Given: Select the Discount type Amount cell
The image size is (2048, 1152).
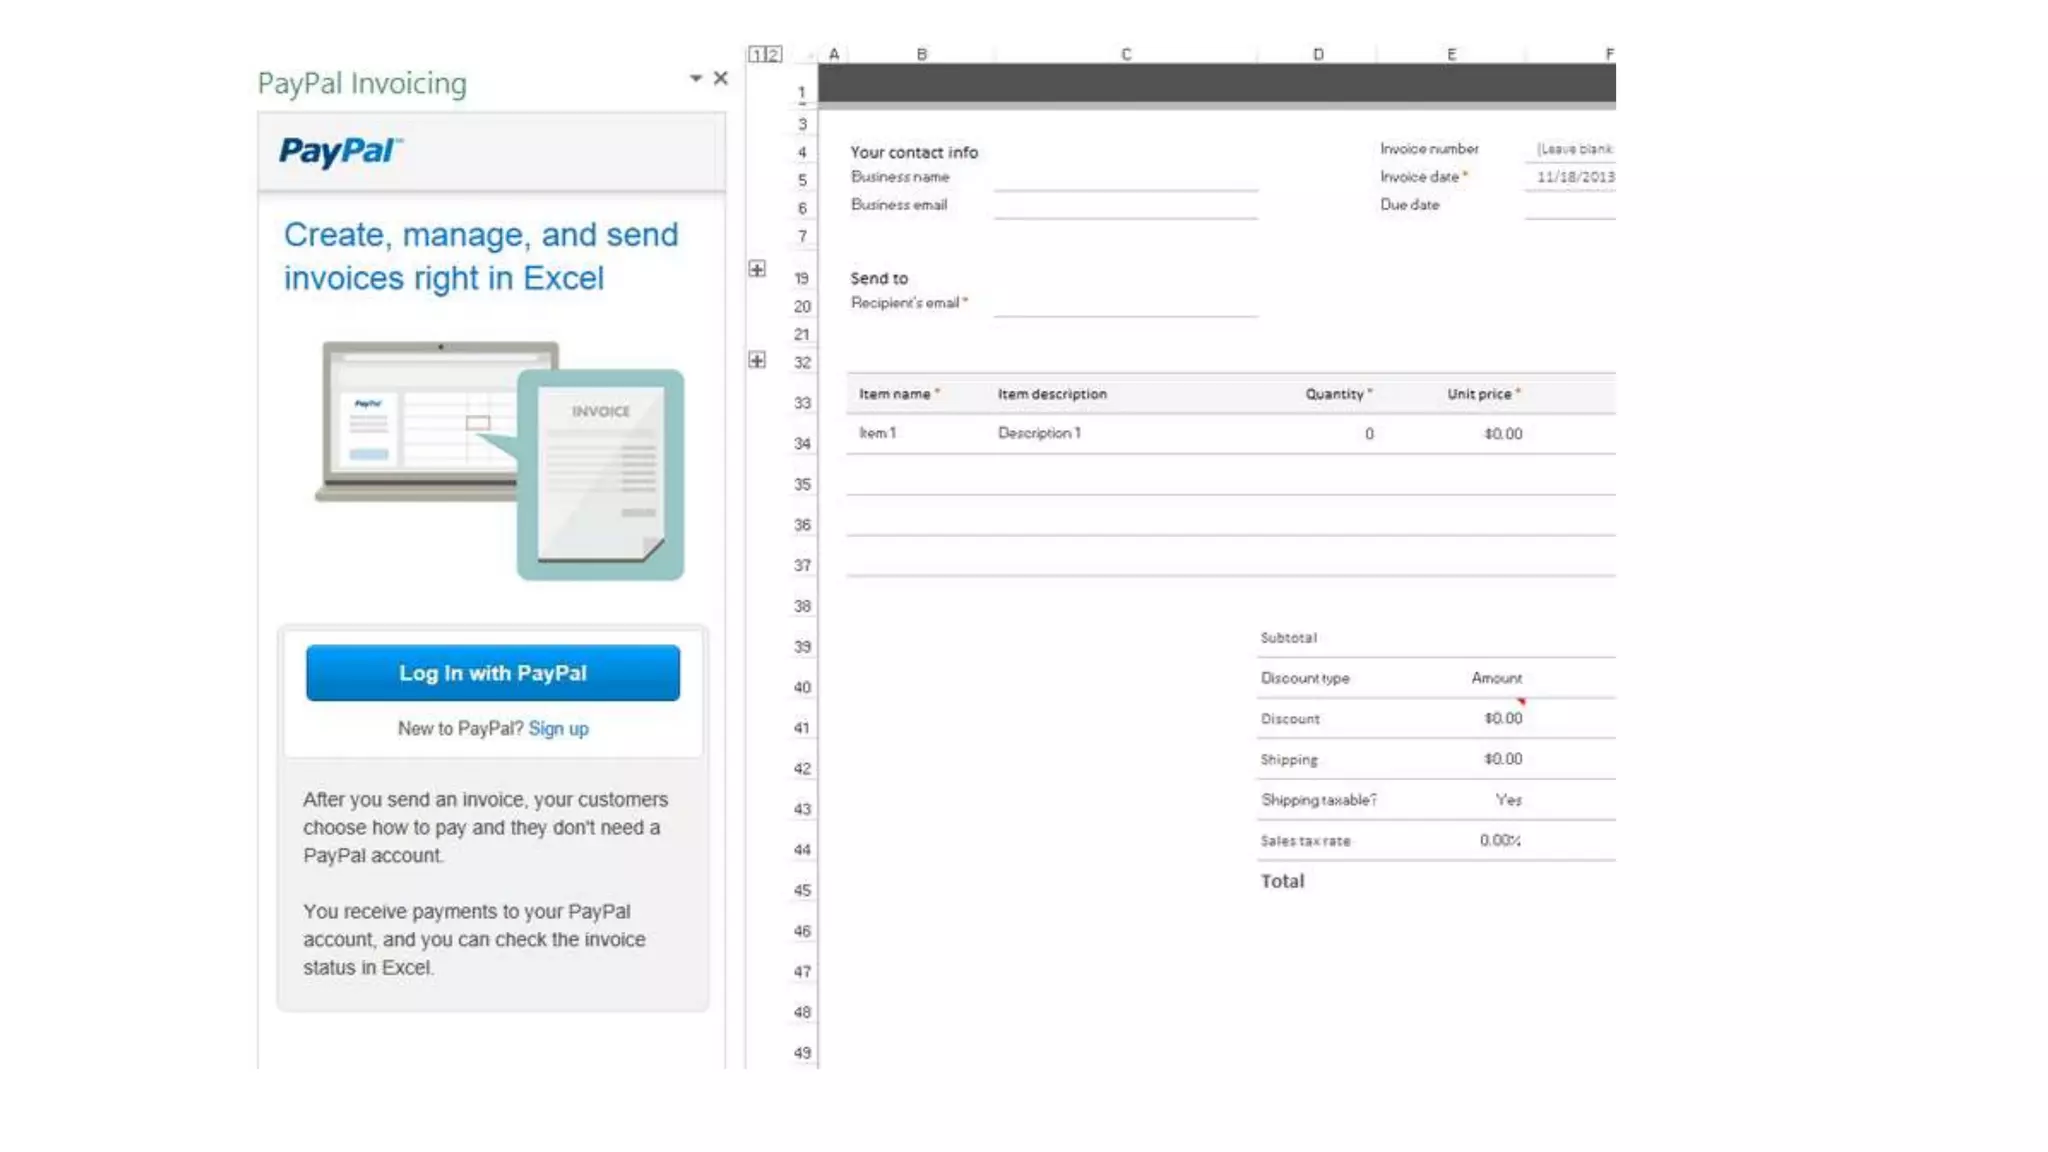Looking at the screenshot, I should click(1495, 678).
